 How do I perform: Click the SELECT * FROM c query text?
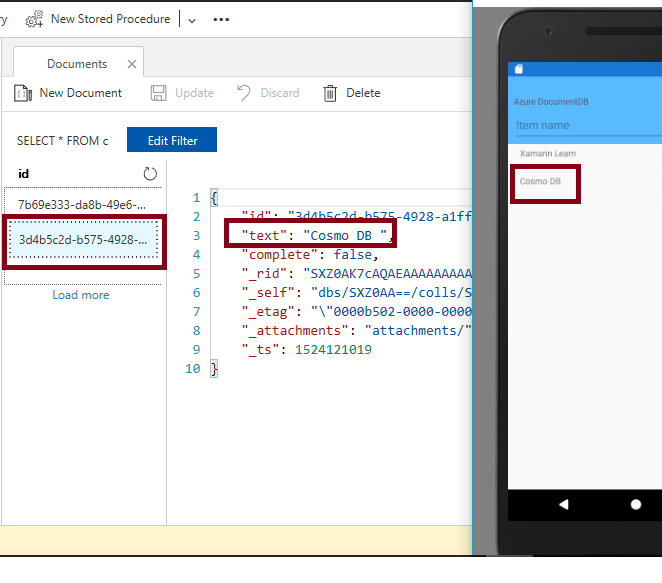click(x=62, y=141)
